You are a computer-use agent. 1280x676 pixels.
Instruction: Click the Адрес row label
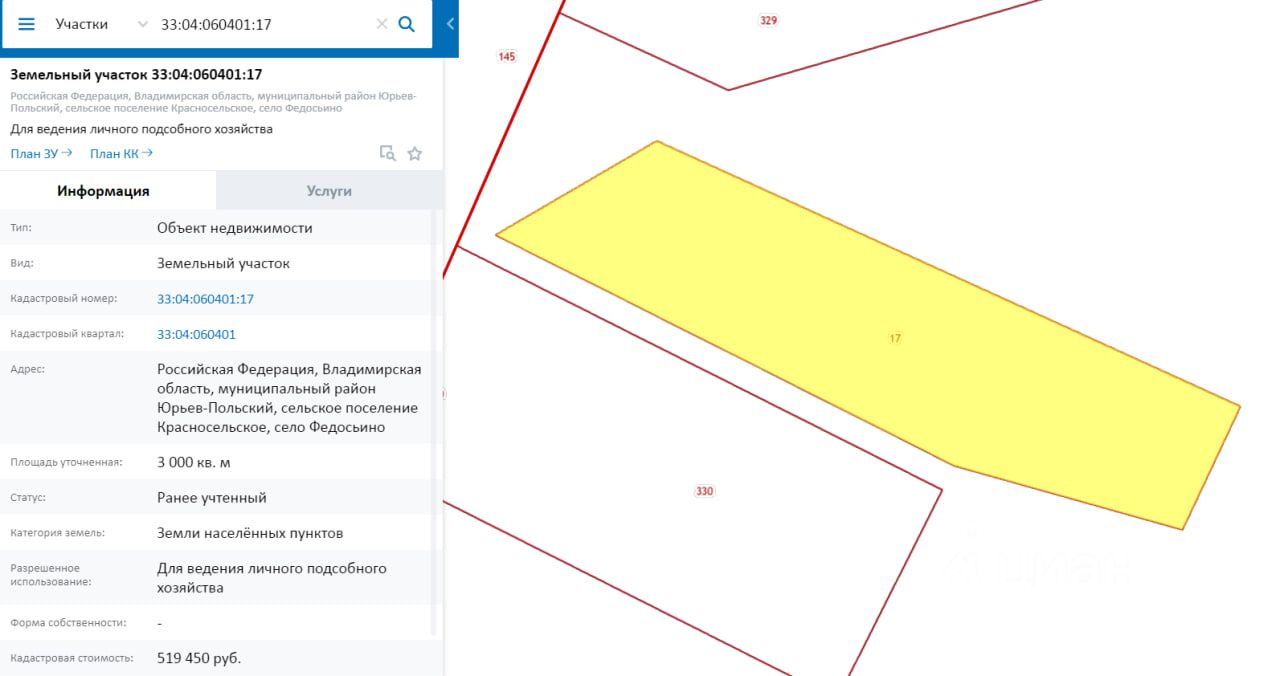tap(27, 369)
